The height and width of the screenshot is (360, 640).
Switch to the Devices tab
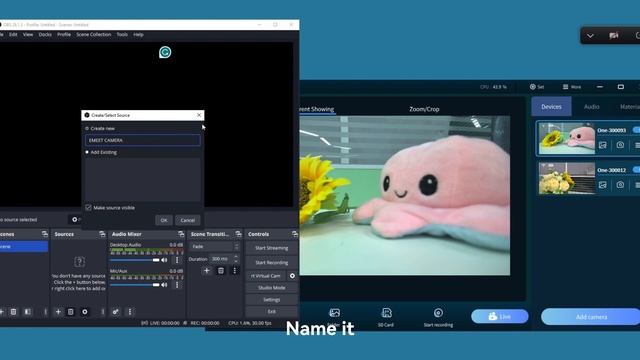551,107
